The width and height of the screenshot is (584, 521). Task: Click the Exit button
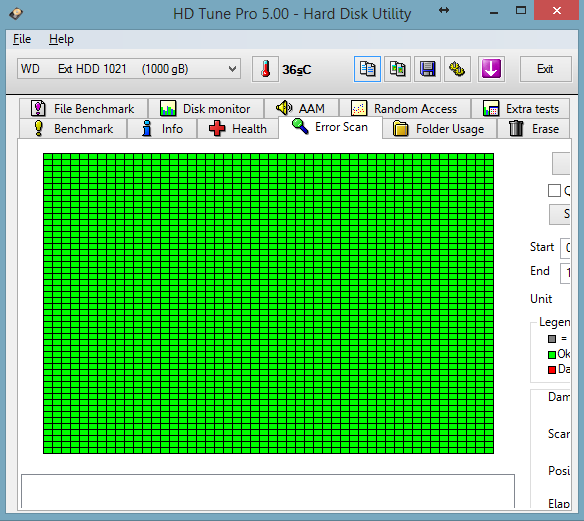pyautogui.click(x=545, y=69)
